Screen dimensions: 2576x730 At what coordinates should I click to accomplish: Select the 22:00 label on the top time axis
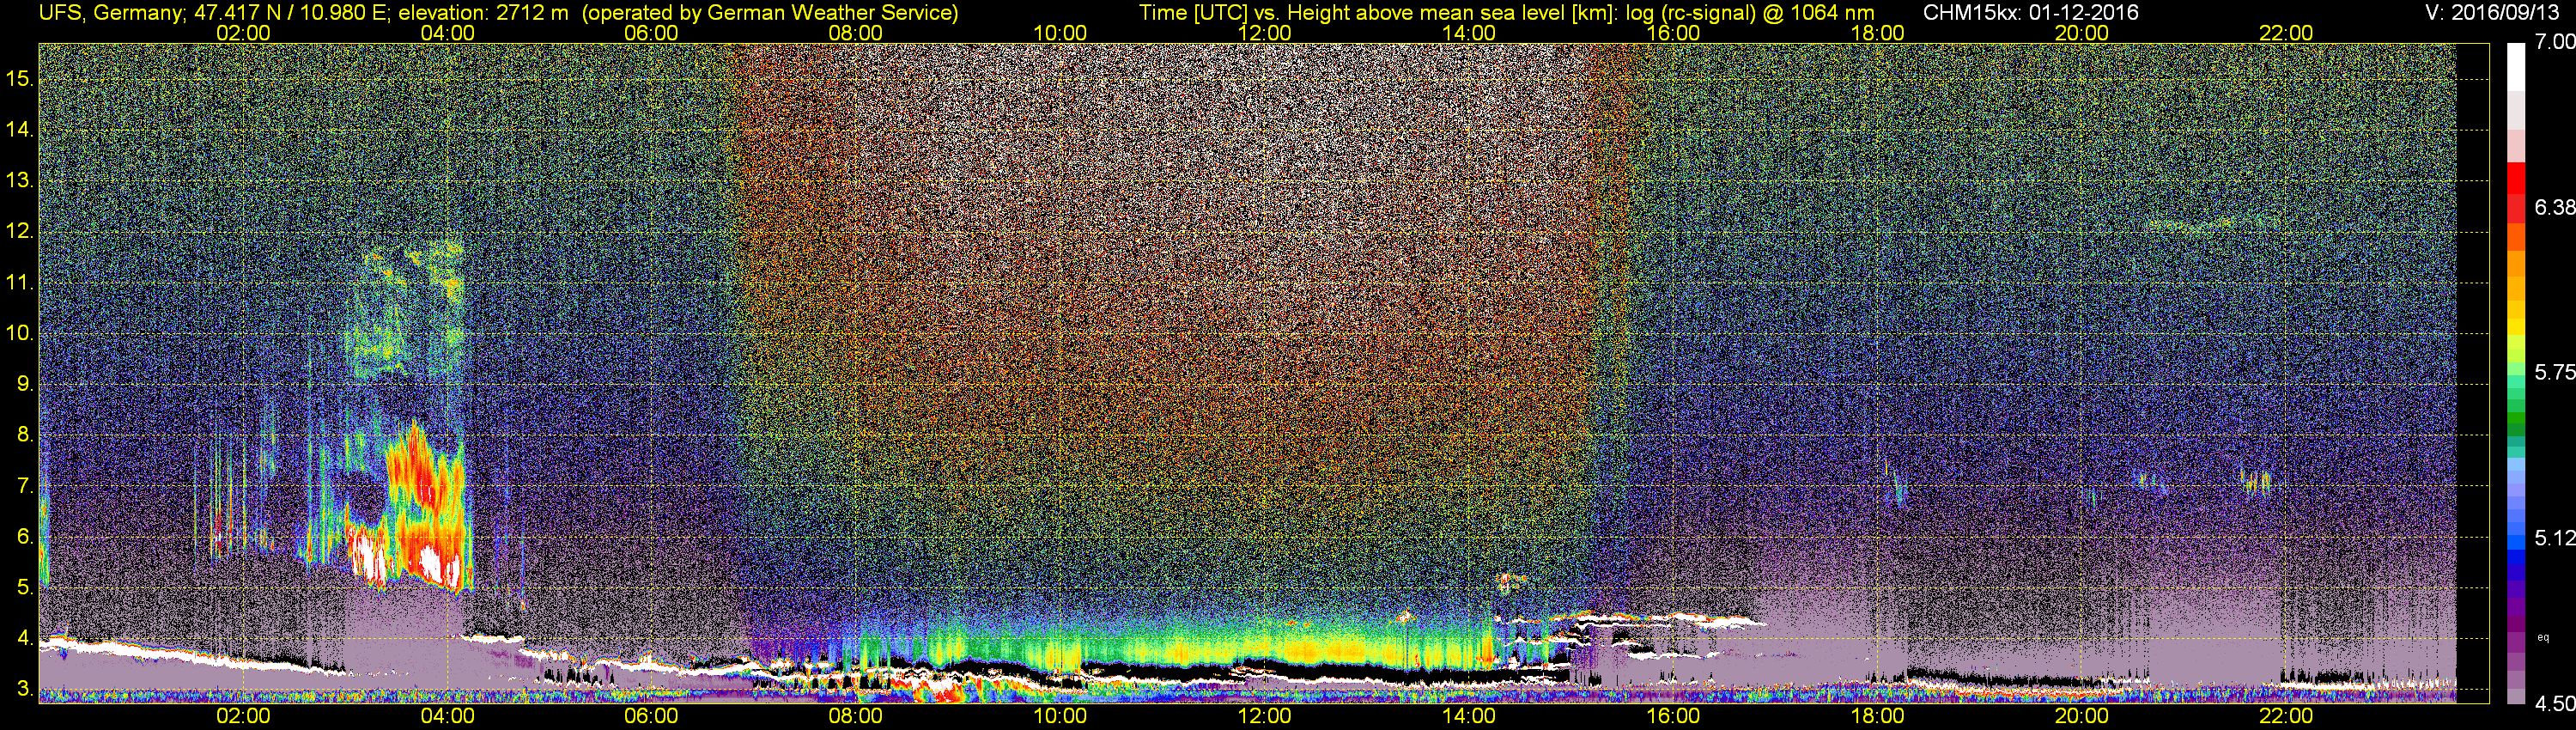[2286, 33]
